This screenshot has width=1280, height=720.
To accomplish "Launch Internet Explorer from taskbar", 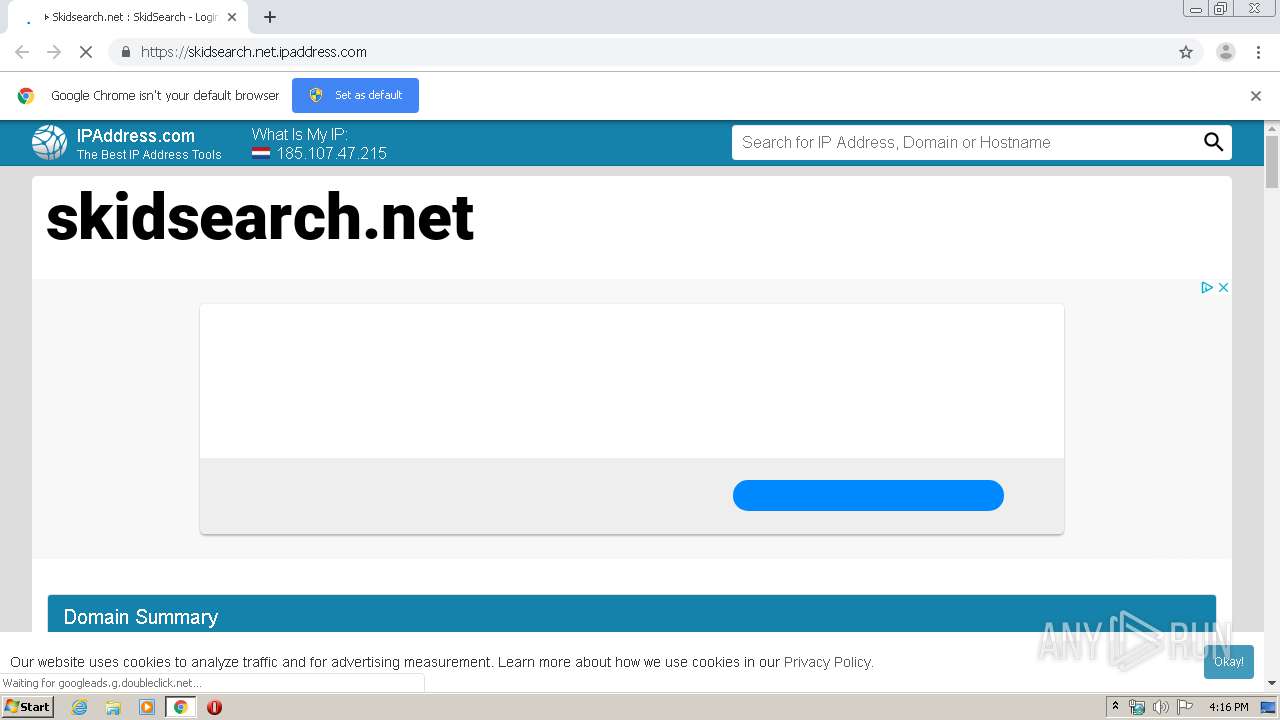I will click(x=80, y=707).
